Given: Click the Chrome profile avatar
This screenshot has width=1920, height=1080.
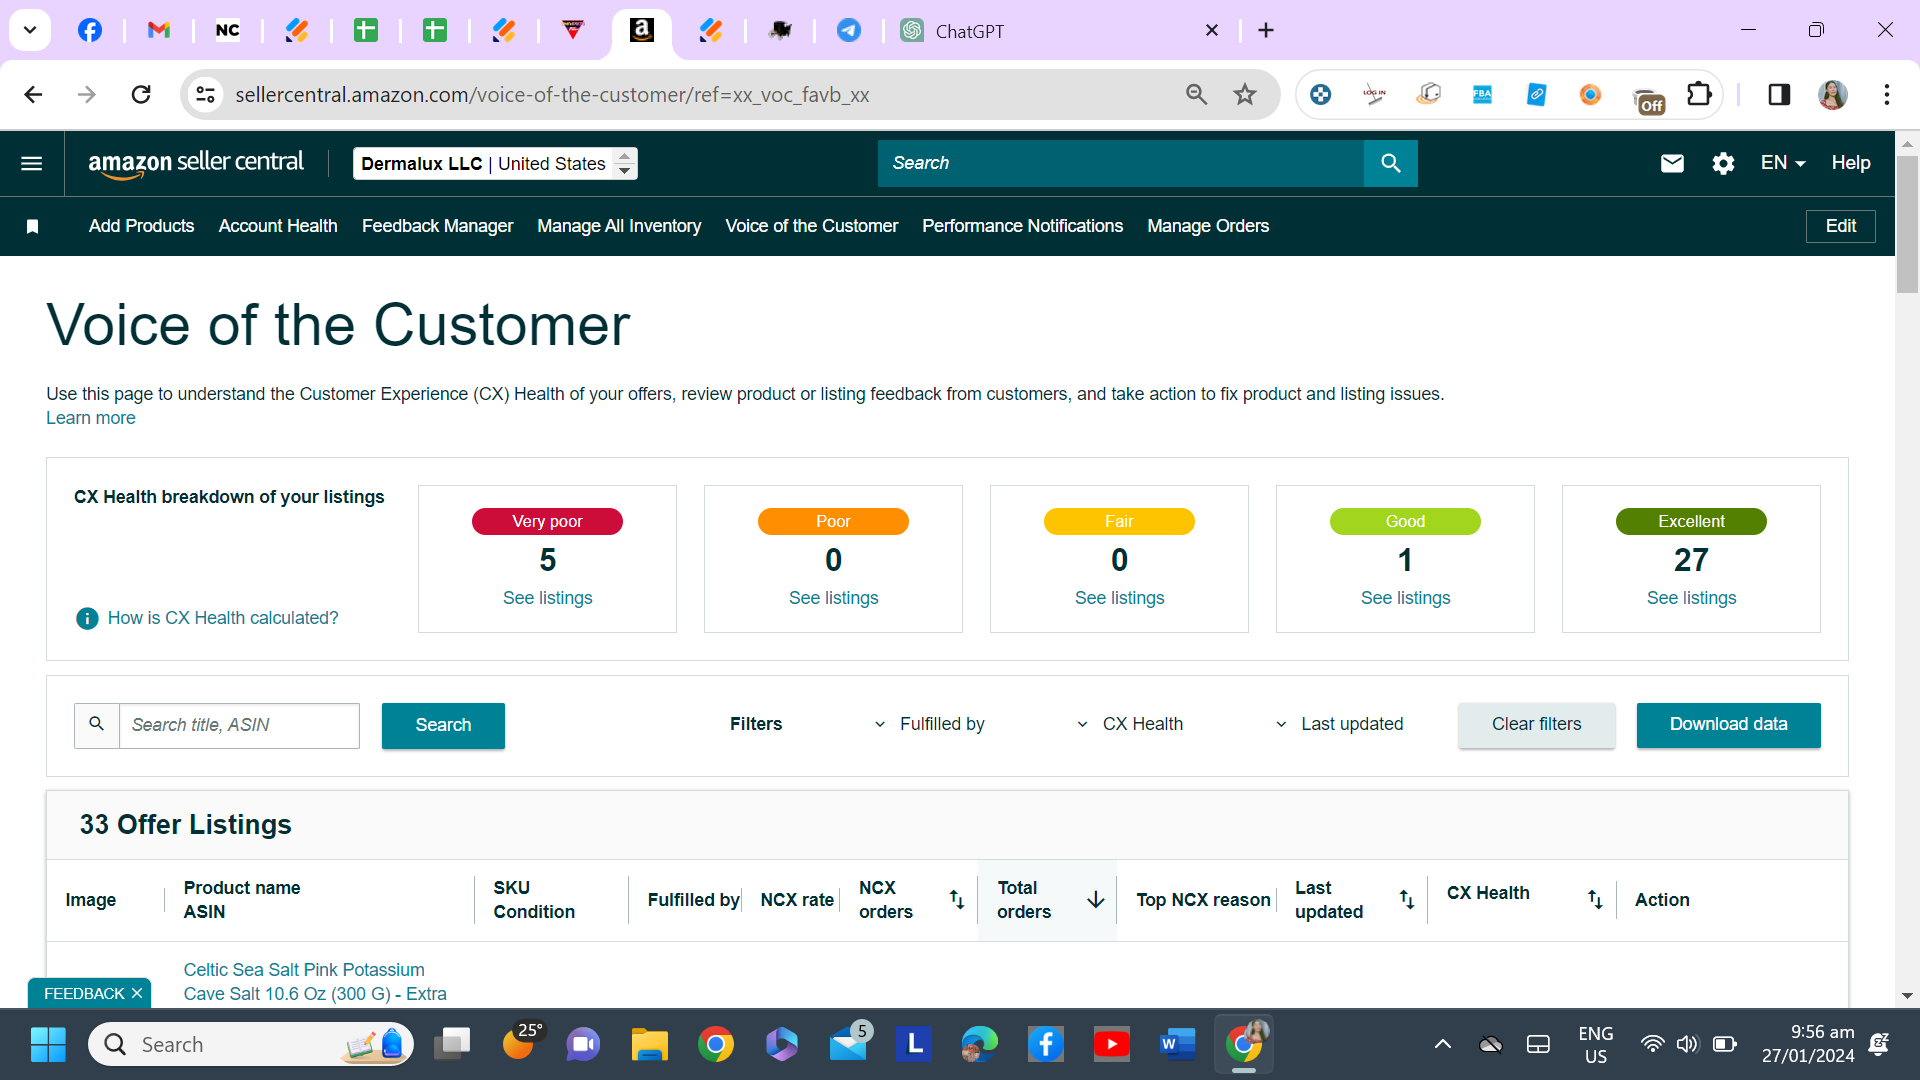Looking at the screenshot, I should [1832, 94].
